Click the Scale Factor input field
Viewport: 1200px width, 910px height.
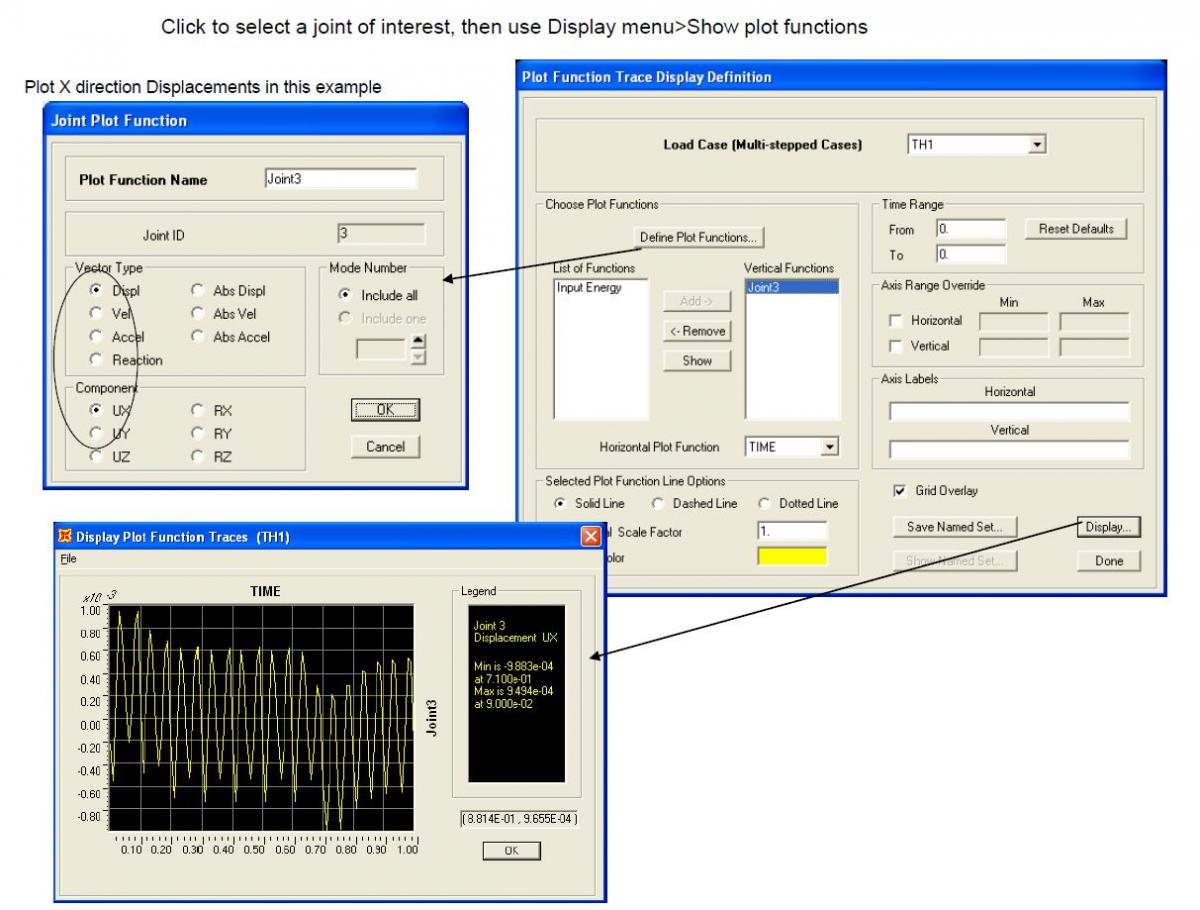(793, 532)
